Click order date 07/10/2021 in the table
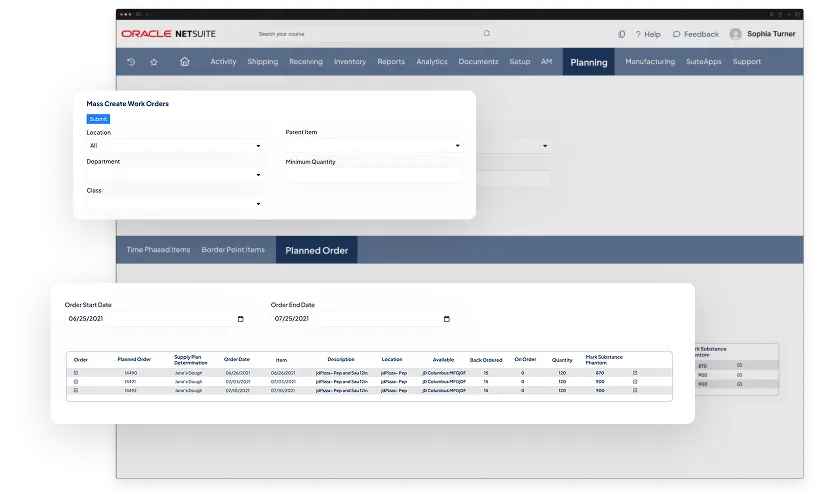 [x=237, y=390]
